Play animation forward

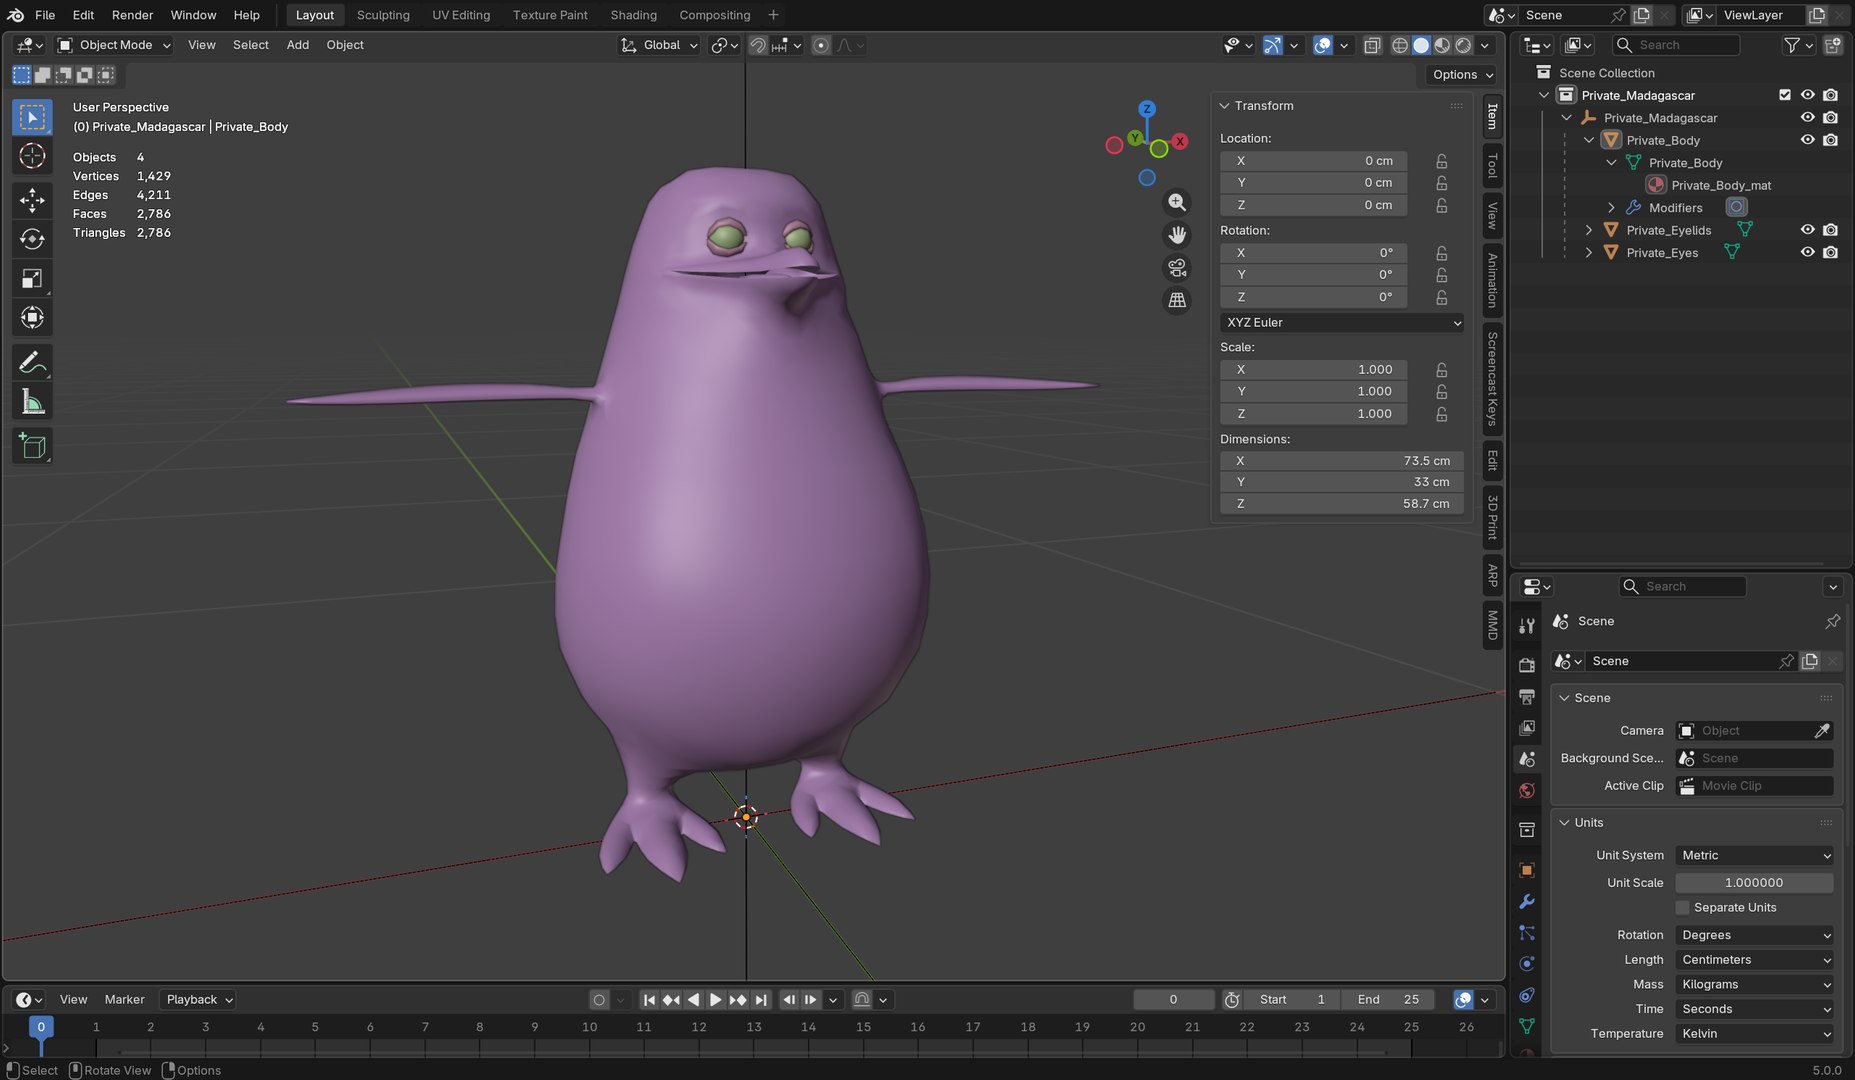716,999
